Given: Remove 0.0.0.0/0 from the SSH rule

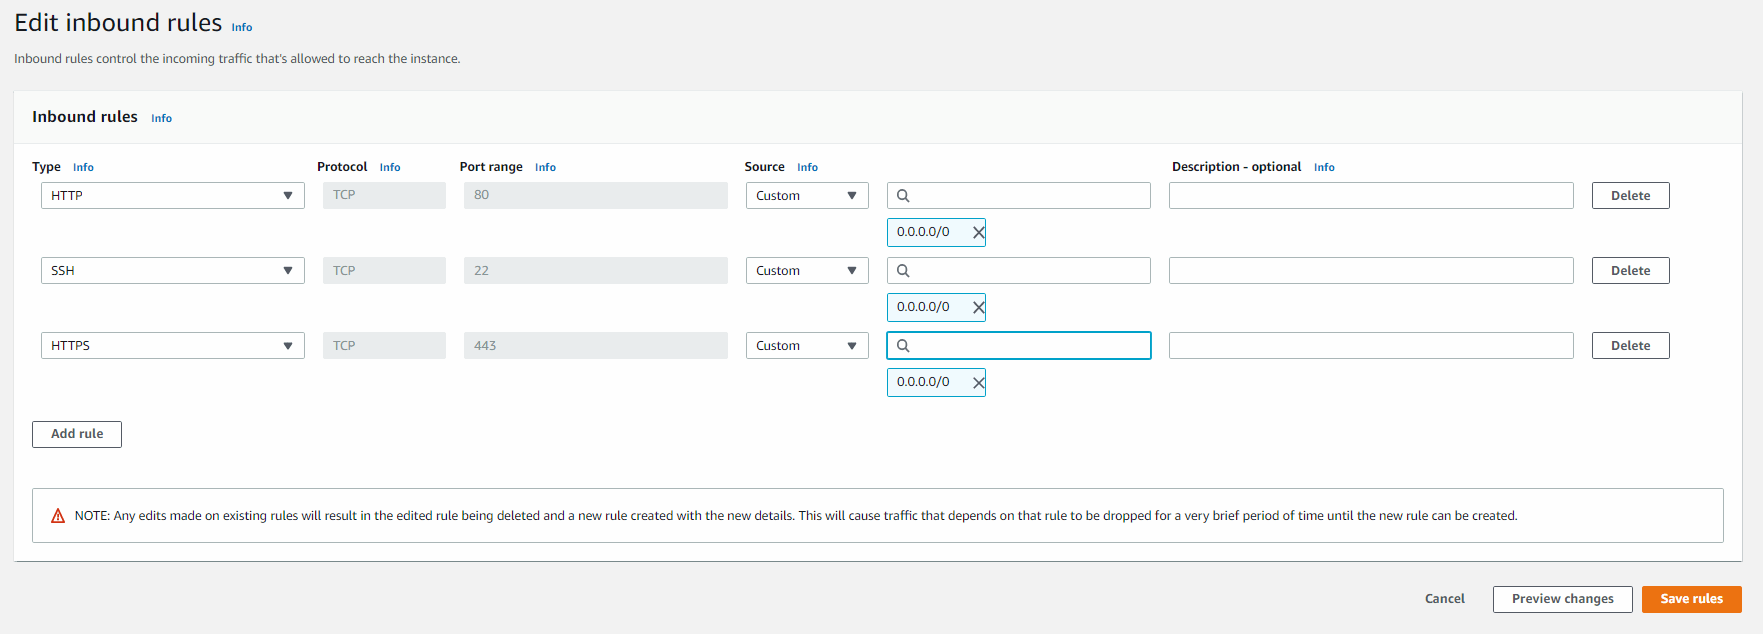Looking at the screenshot, I should (978, 308).
